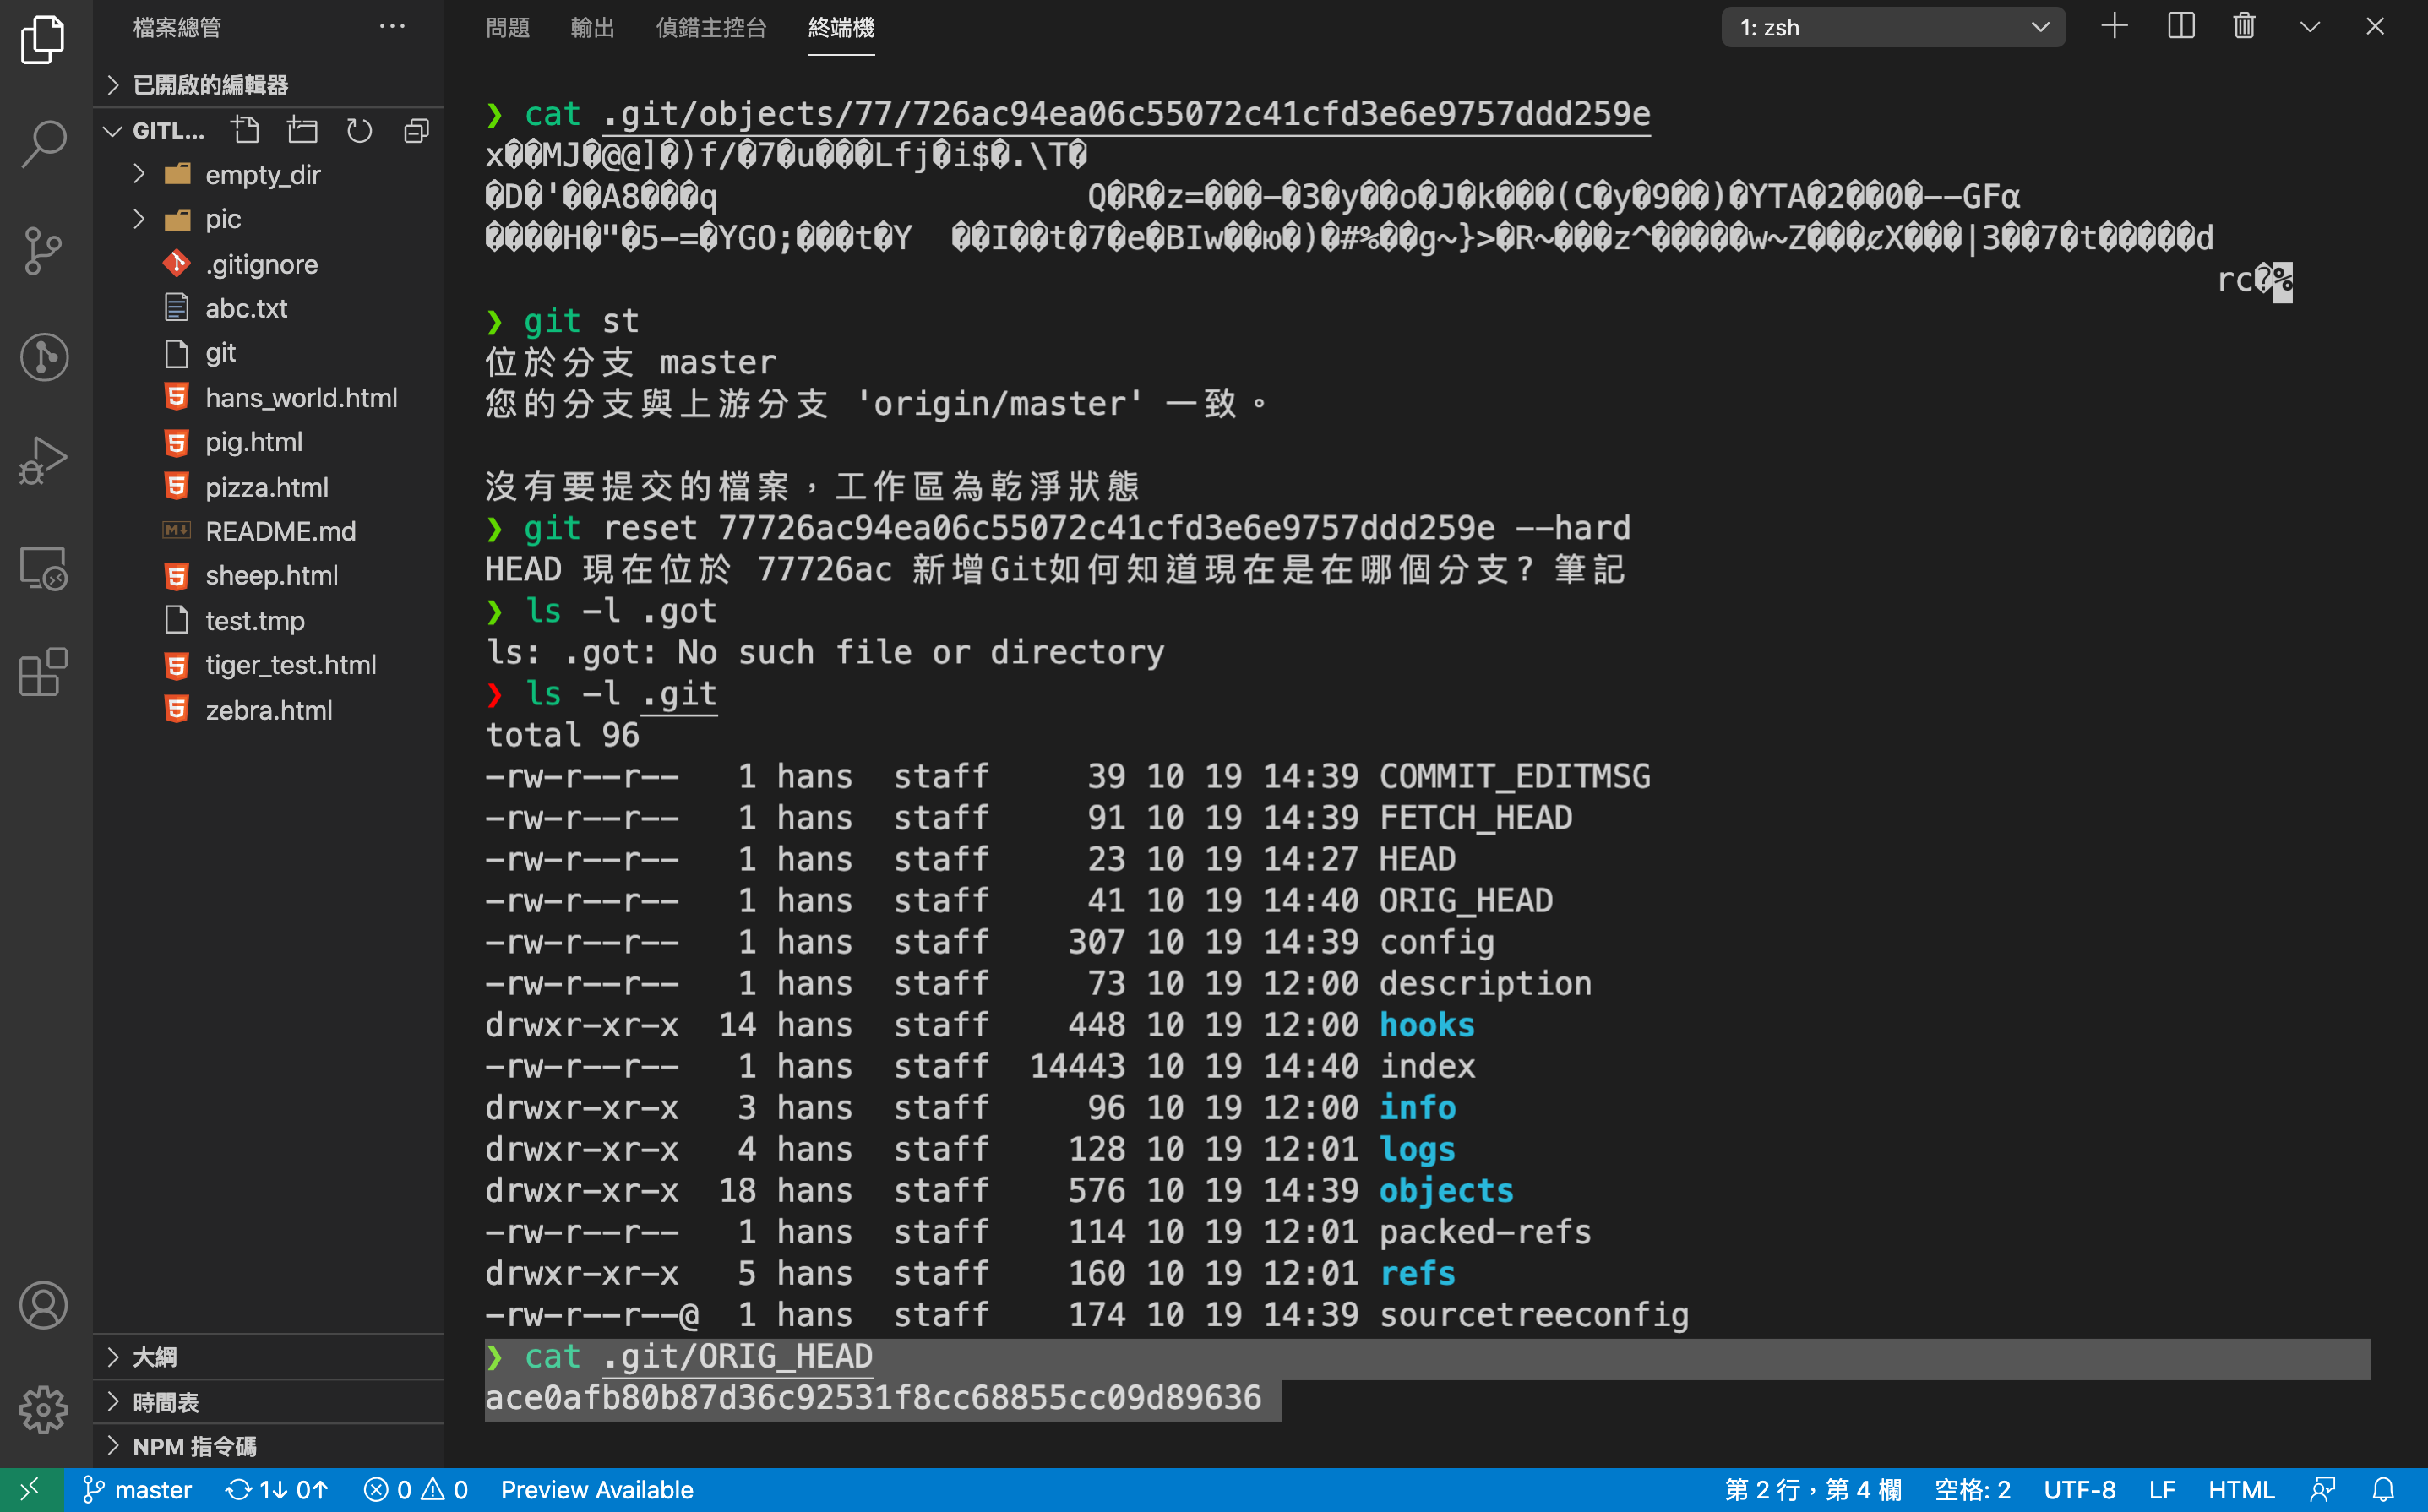Open the Extensions view
The height and width of the screenshot is (1512, 2428).
pyautogui.click(x=43, y=673)
